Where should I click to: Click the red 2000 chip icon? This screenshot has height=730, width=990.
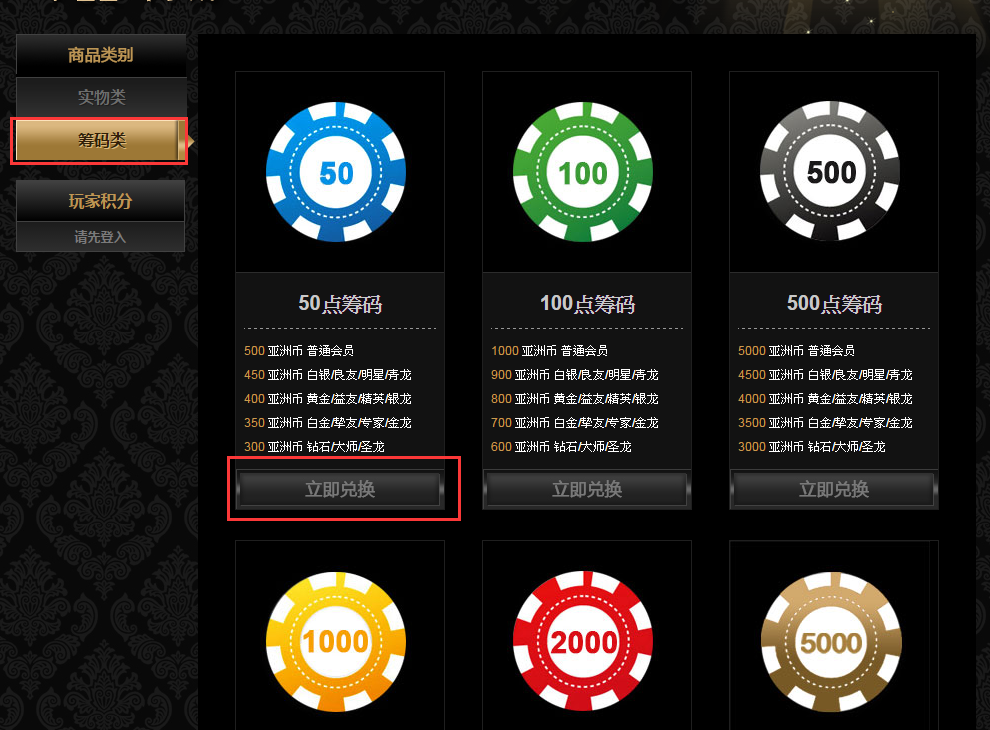(x=583, y=641)
